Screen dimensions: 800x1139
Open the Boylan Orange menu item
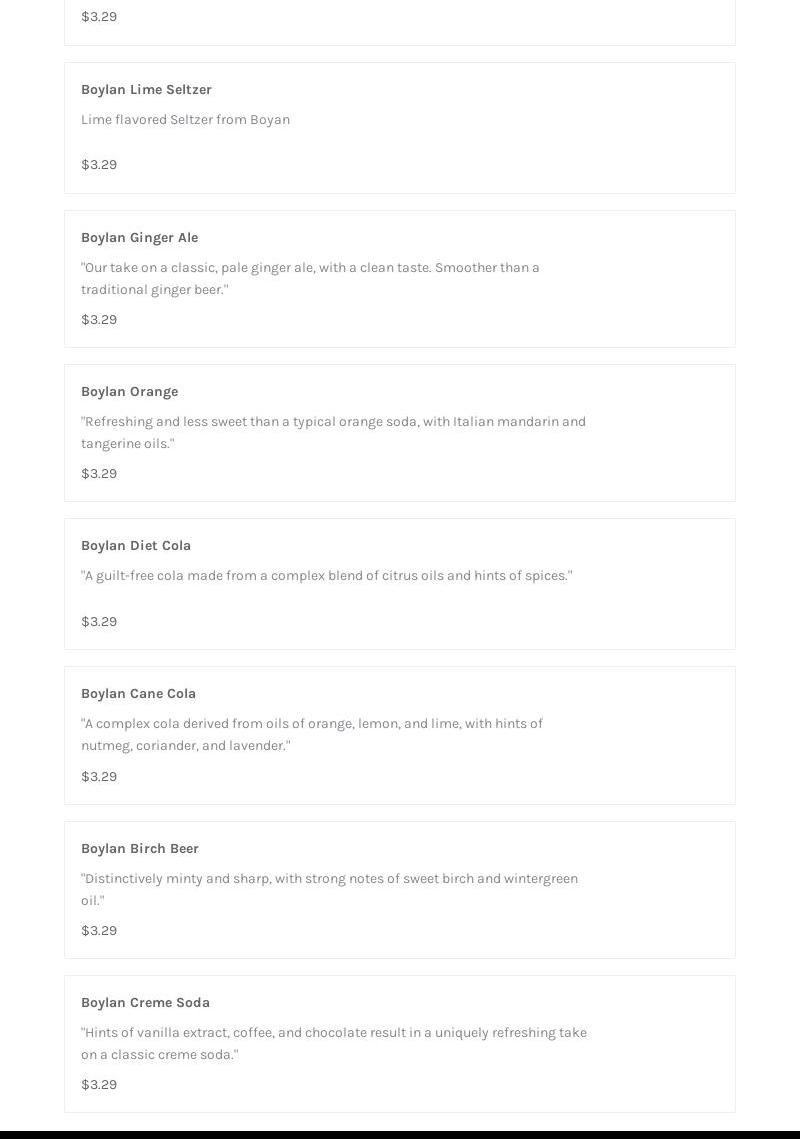click(129, 392)
